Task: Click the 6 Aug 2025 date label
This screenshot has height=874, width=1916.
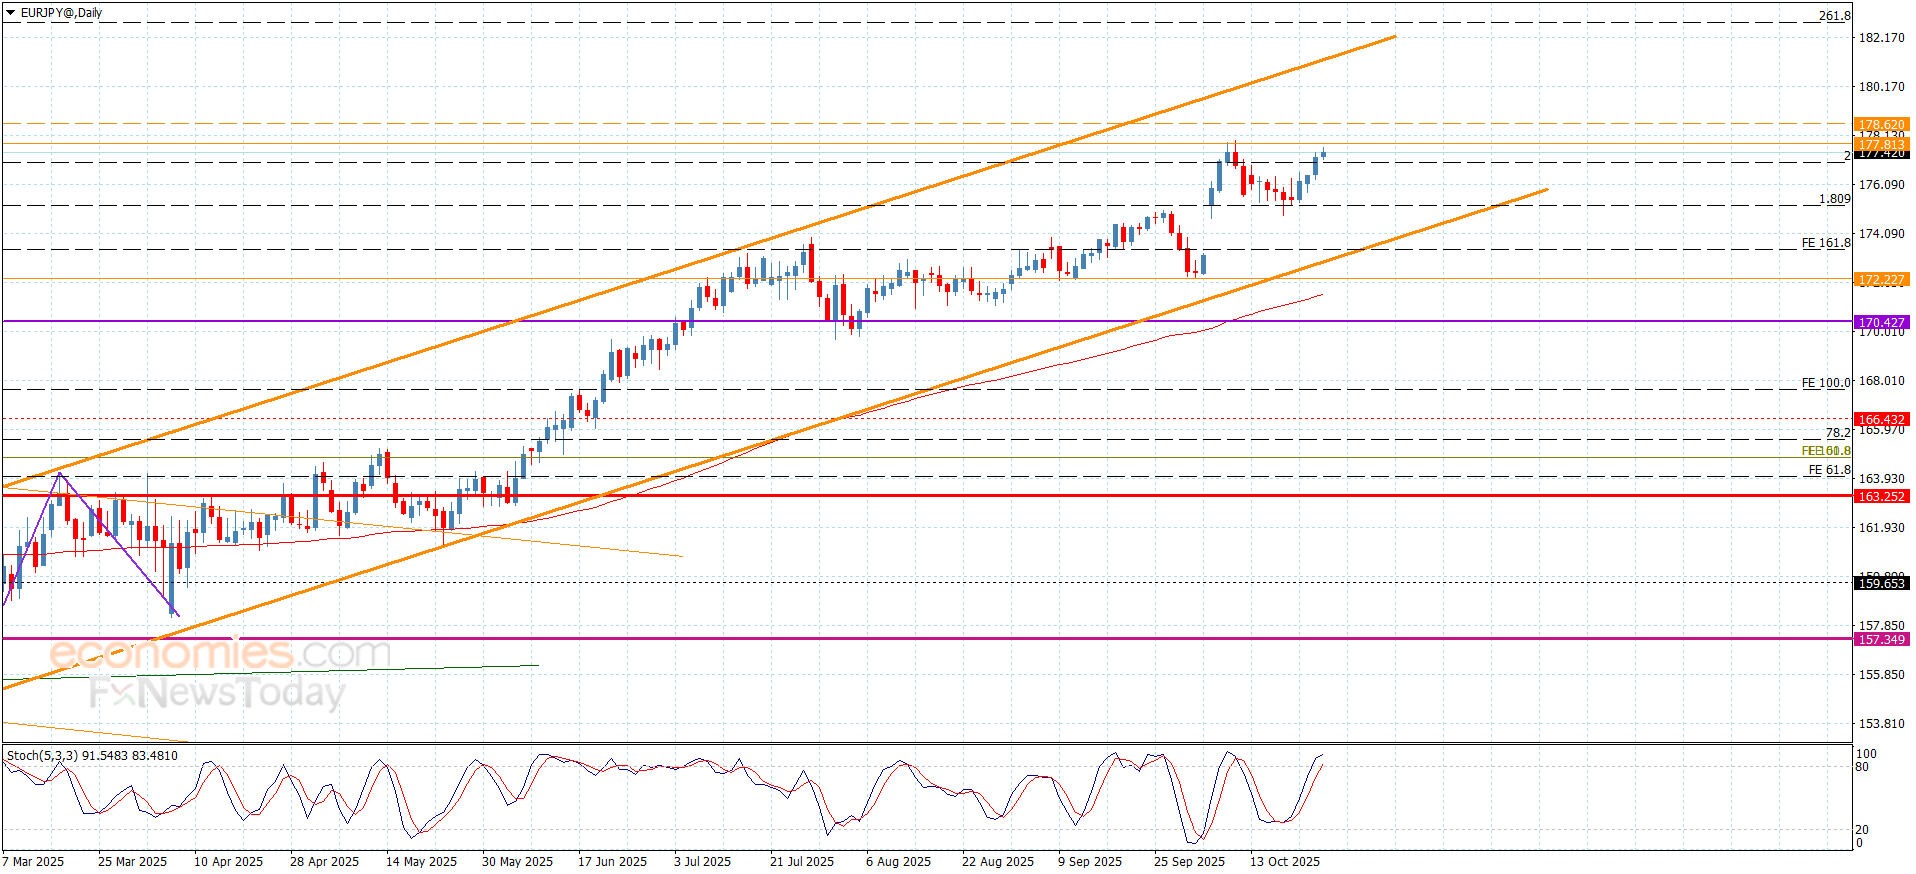Action: coord(898,862)
